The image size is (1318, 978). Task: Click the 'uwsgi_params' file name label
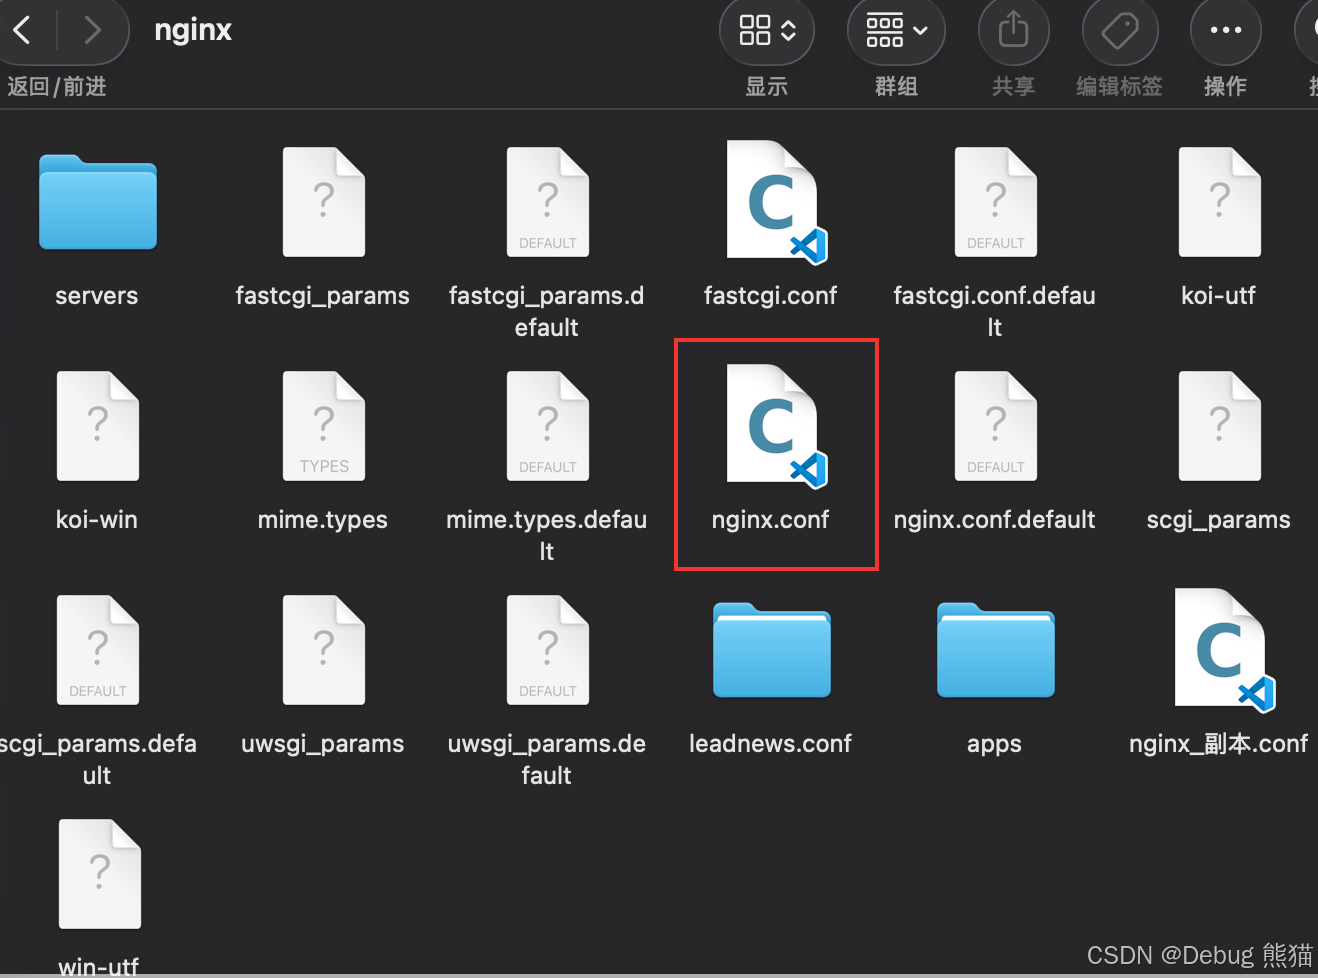(x=323, y=745)
